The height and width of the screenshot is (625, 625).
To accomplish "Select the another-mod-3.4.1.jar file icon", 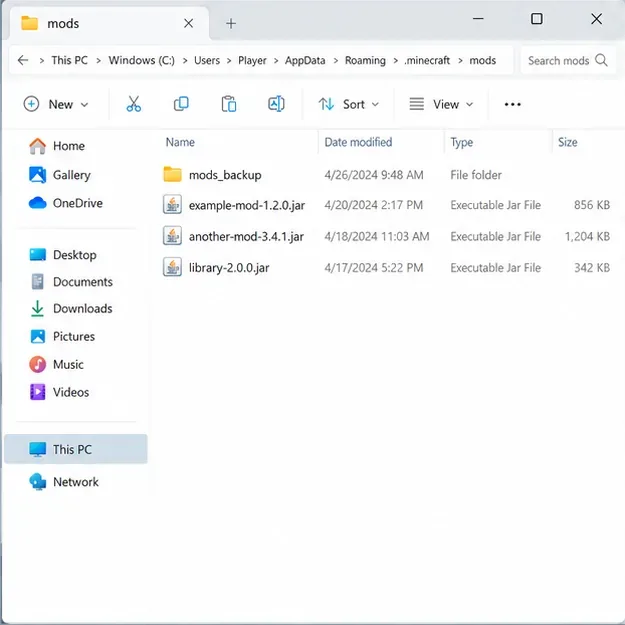I will pyautogui.click(x=172, y=236).
